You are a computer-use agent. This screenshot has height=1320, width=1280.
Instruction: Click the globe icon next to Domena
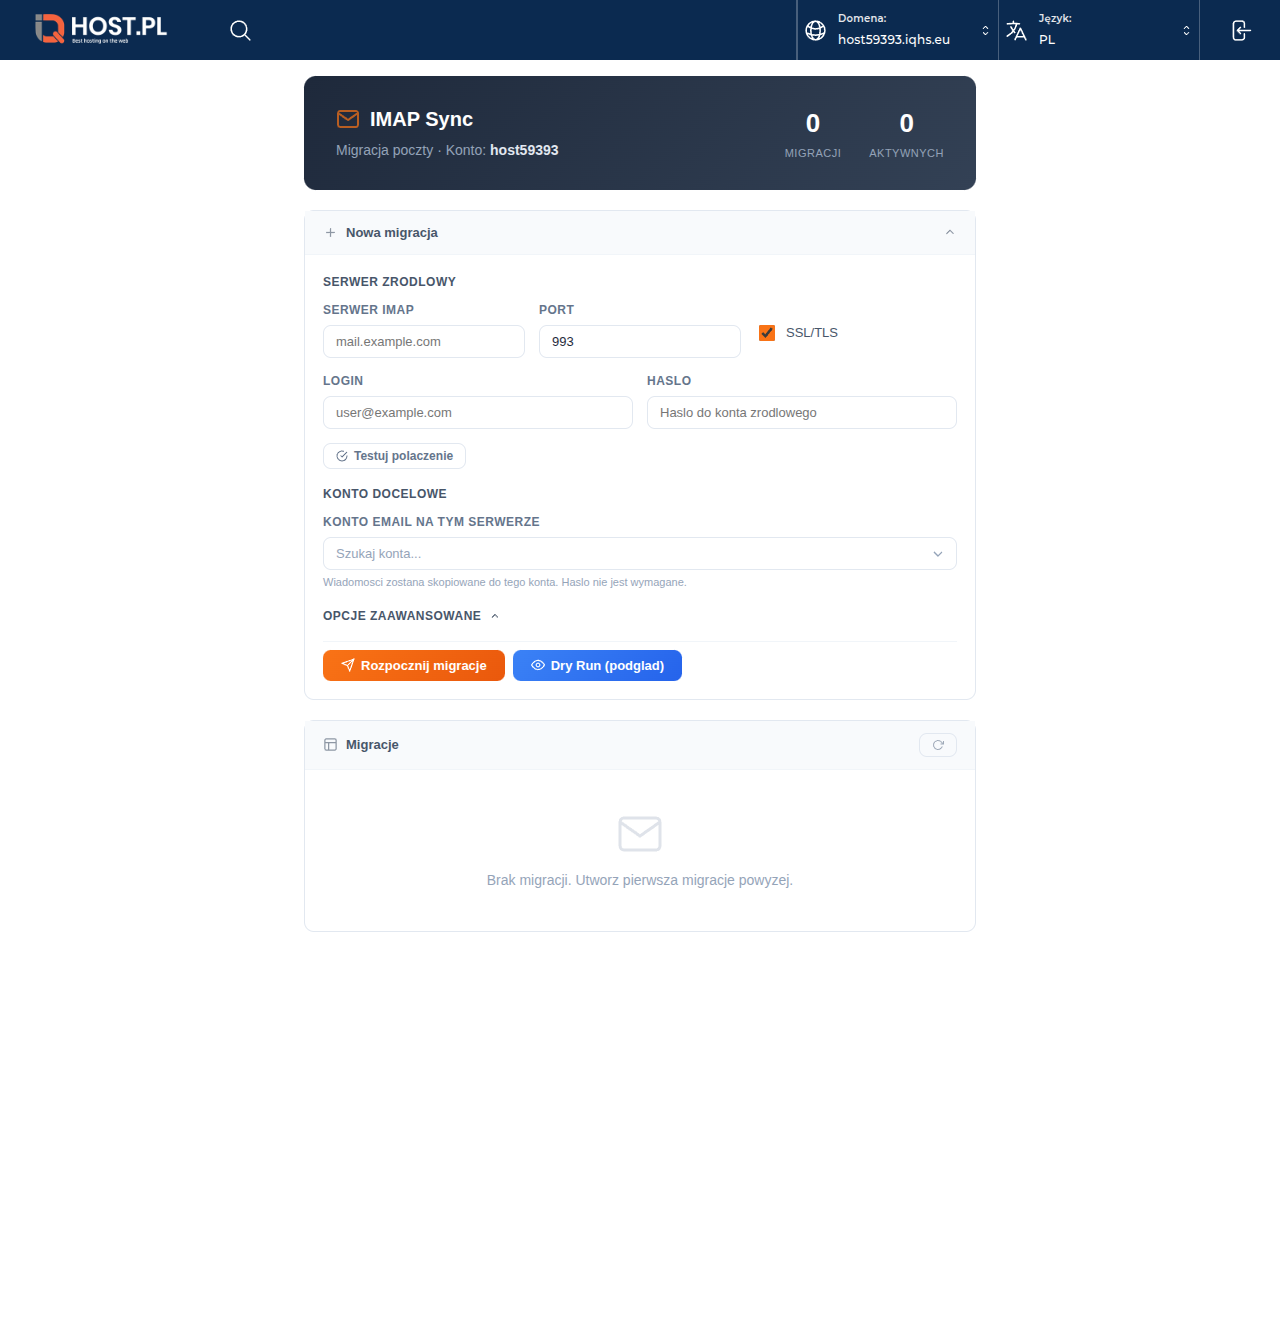pos(814,30)
